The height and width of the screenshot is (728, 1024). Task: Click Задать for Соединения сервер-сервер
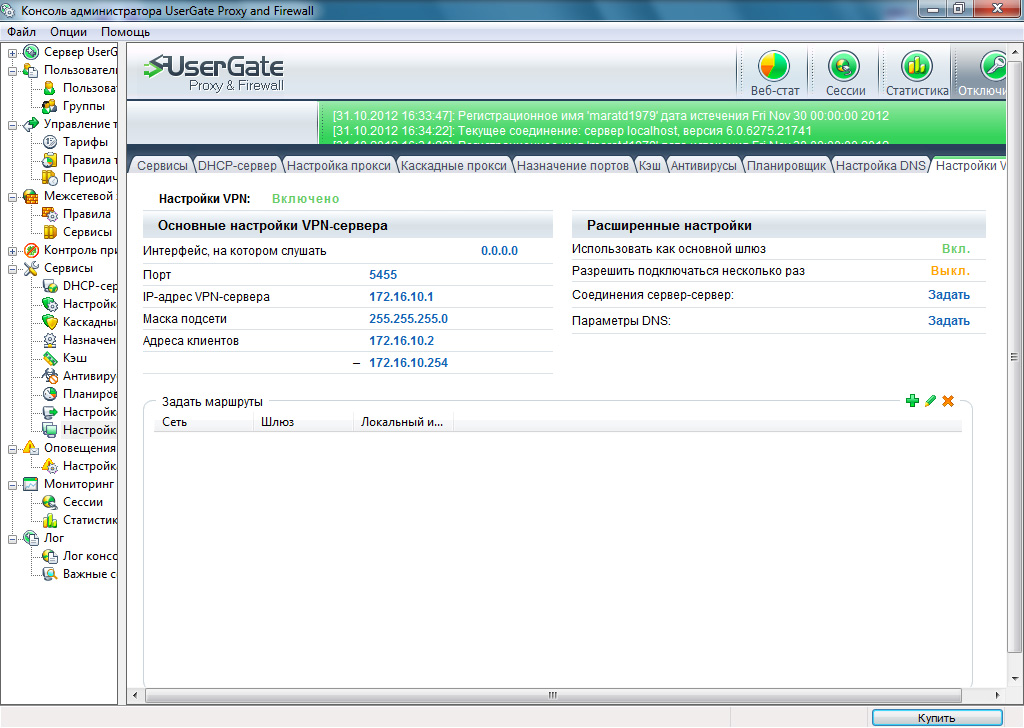[x=948, y=294]
